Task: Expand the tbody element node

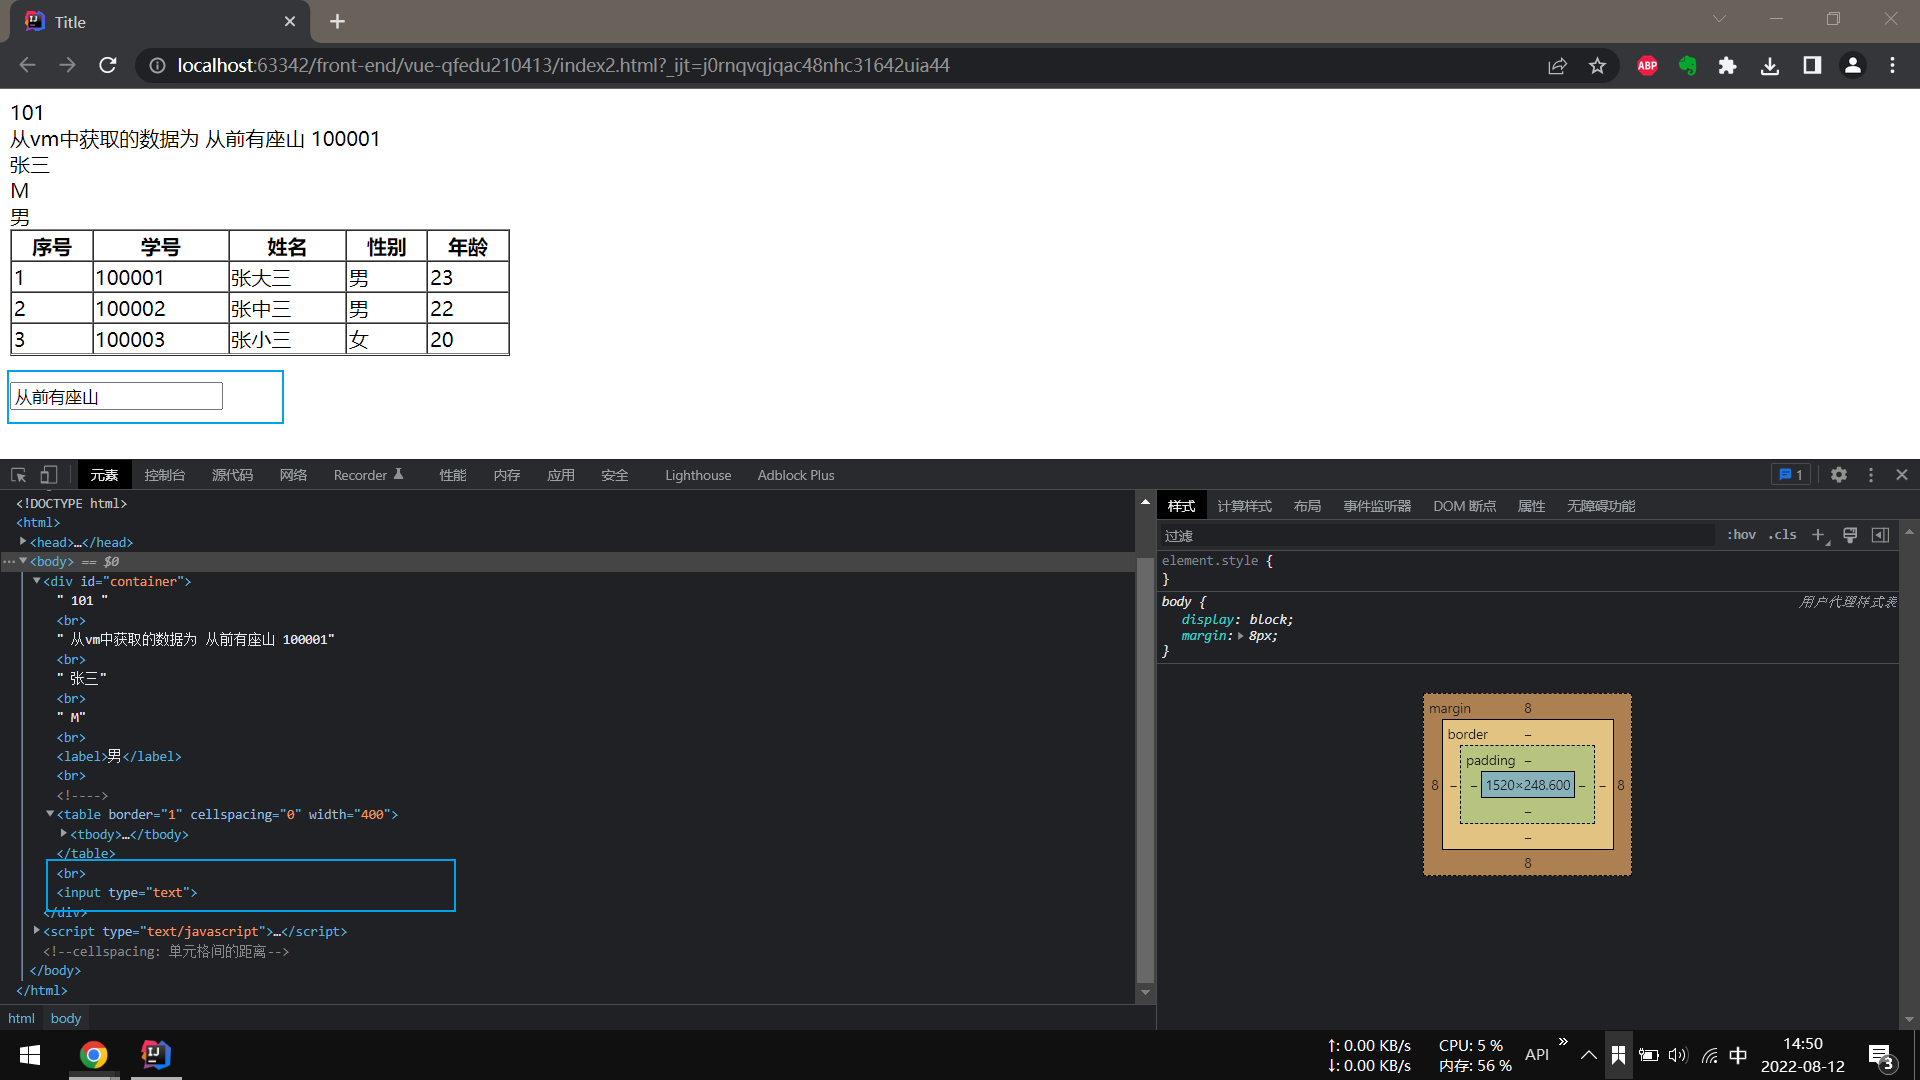Action: point(64,833)
